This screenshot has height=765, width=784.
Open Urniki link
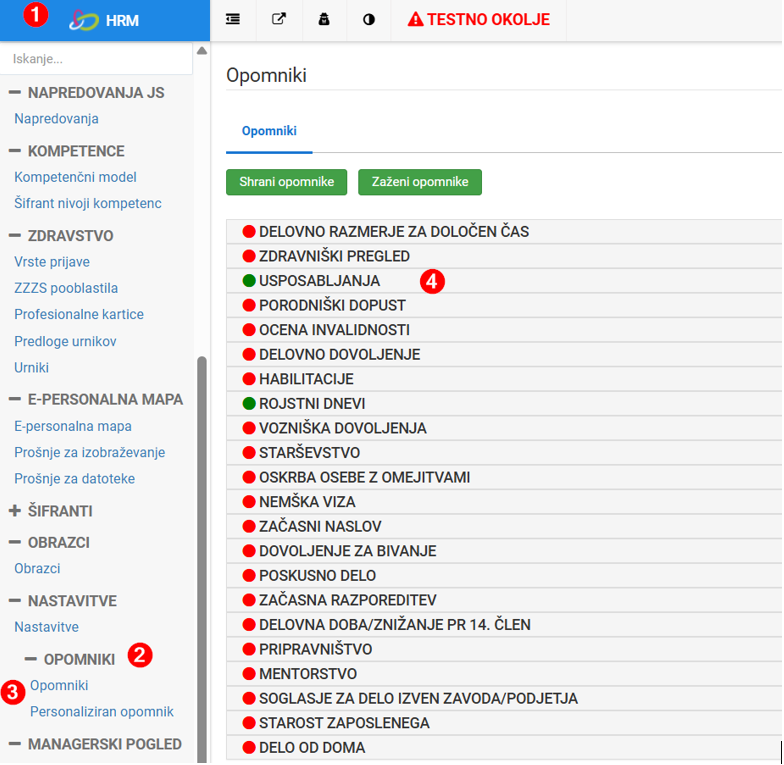(32, 368)
